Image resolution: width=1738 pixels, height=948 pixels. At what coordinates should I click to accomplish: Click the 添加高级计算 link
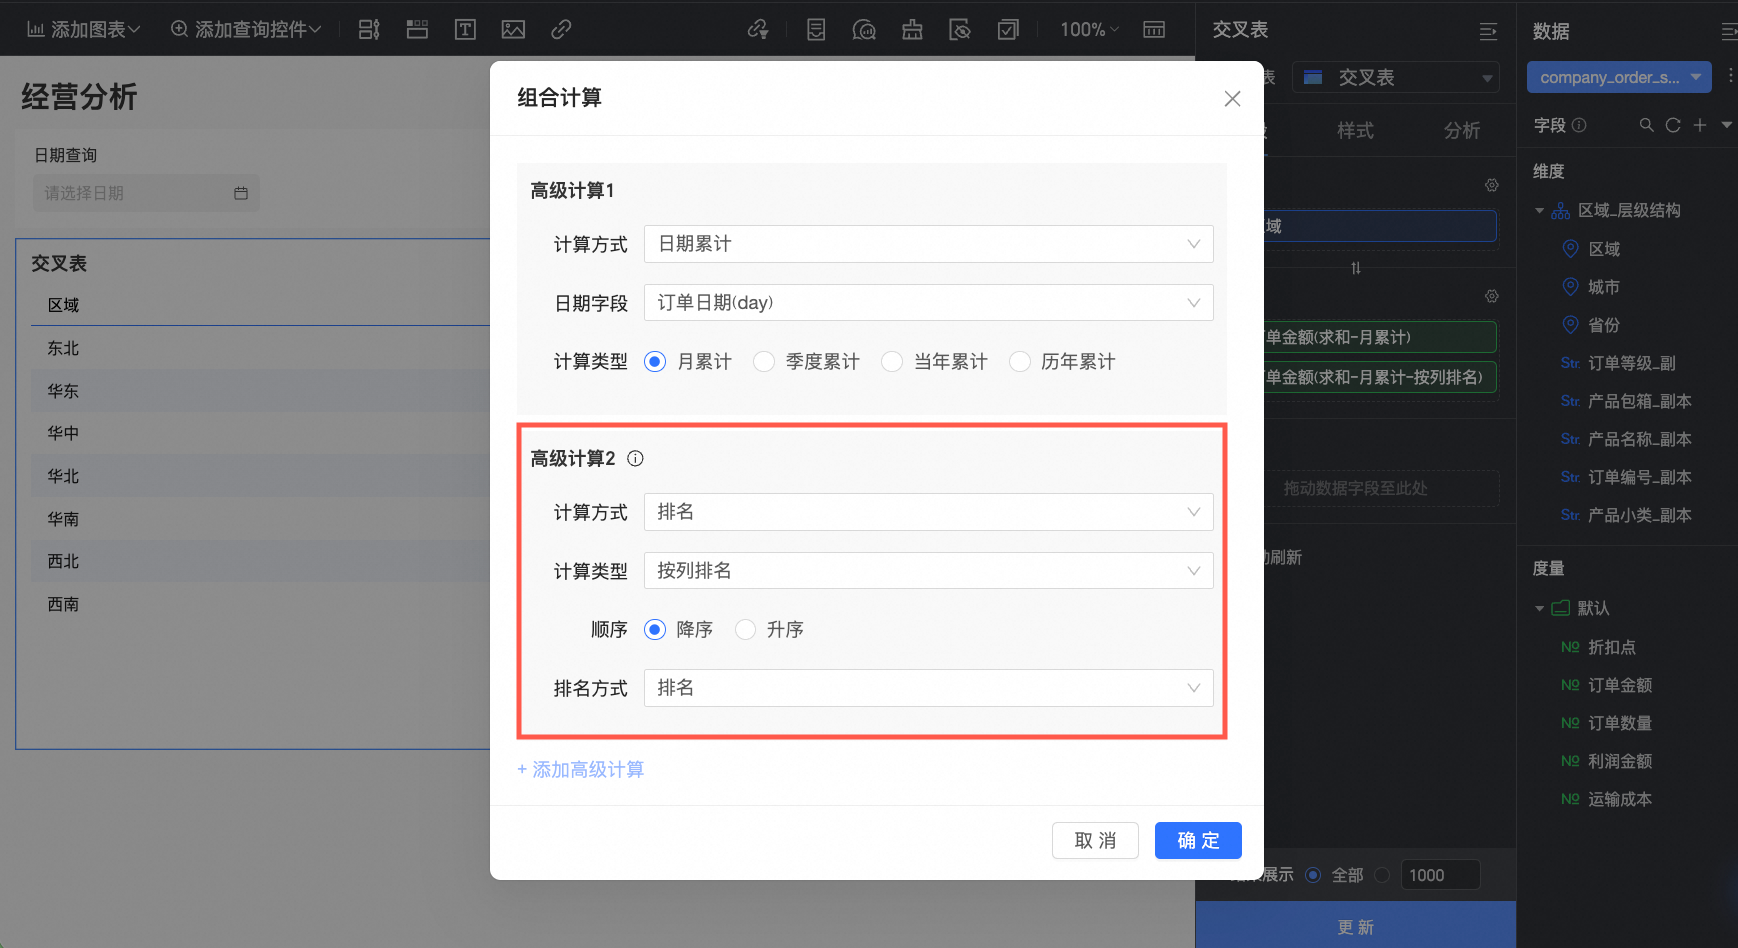click(580, 770)
